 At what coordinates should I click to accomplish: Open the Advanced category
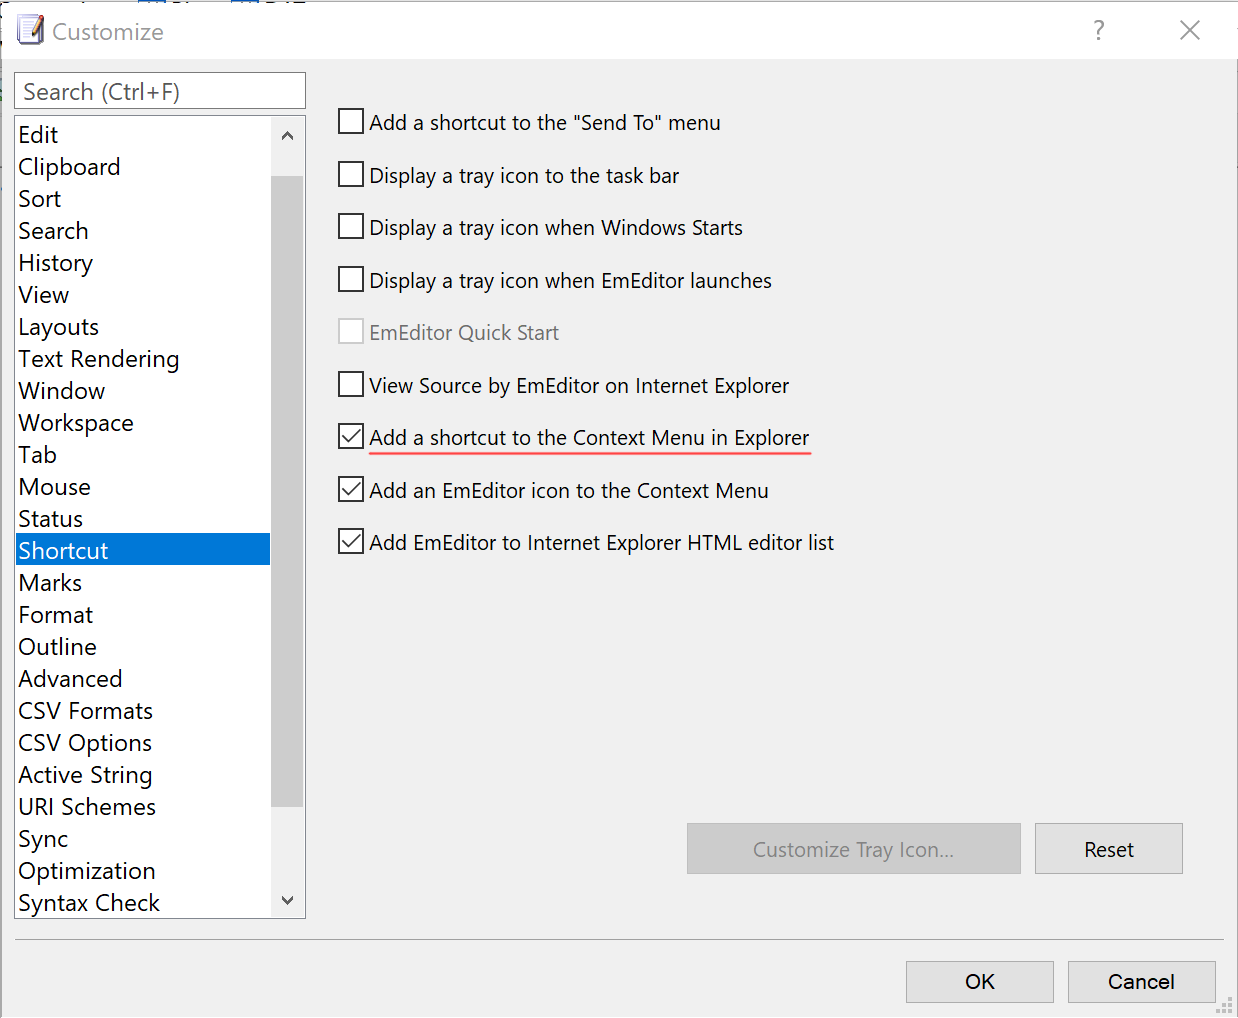point(143,679)
